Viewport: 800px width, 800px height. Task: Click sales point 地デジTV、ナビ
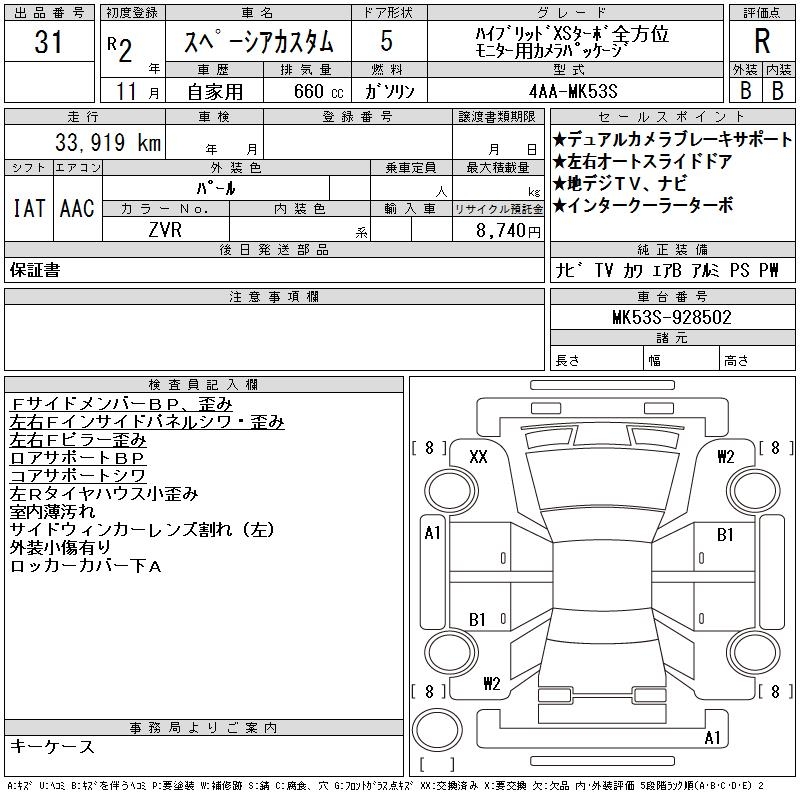[620, 183]
